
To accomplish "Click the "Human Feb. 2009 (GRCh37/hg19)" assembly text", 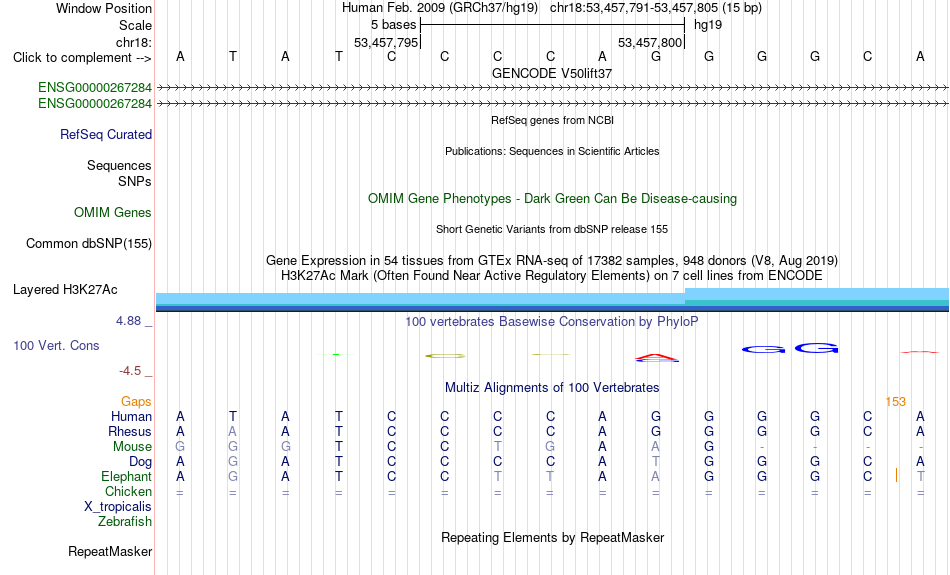I will click(440, 8).
